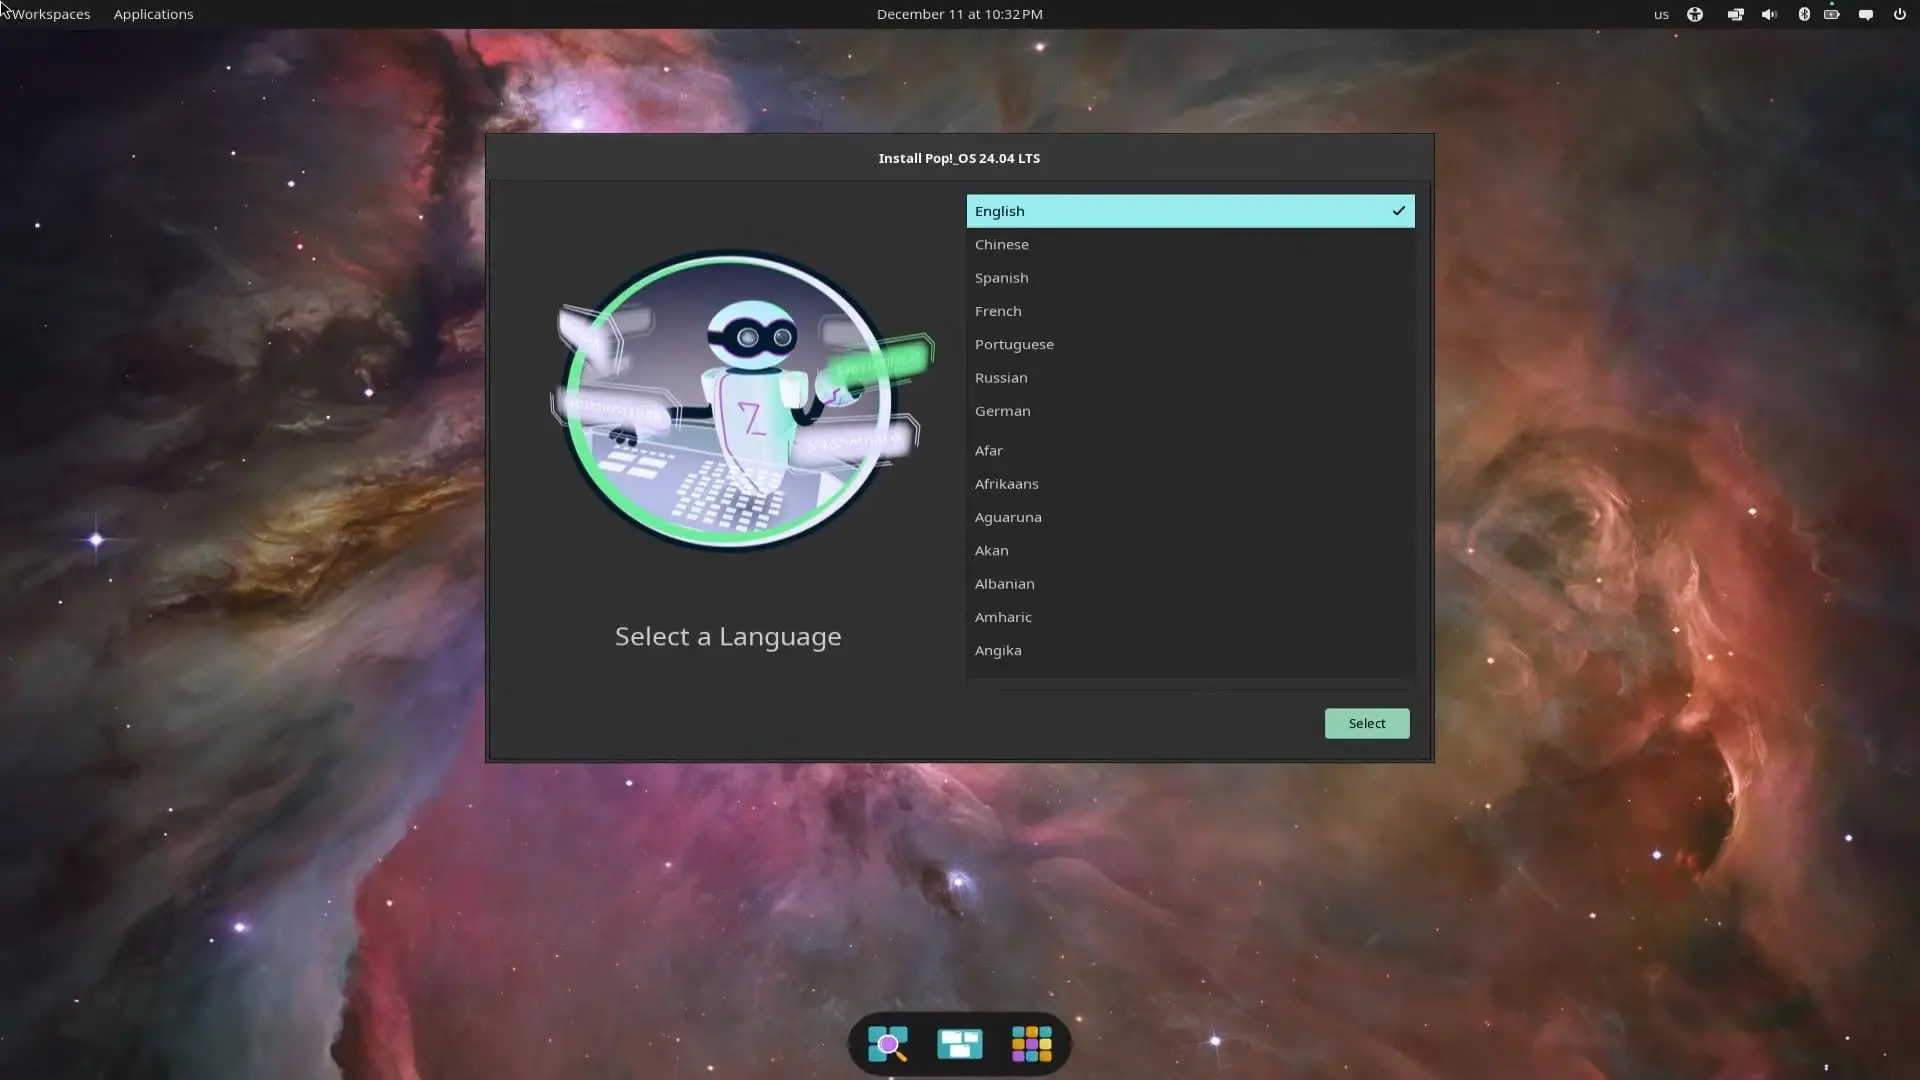The image size is (1920, 1080).
Task: Open the date and time calendar
Action: tap(959, 14)
